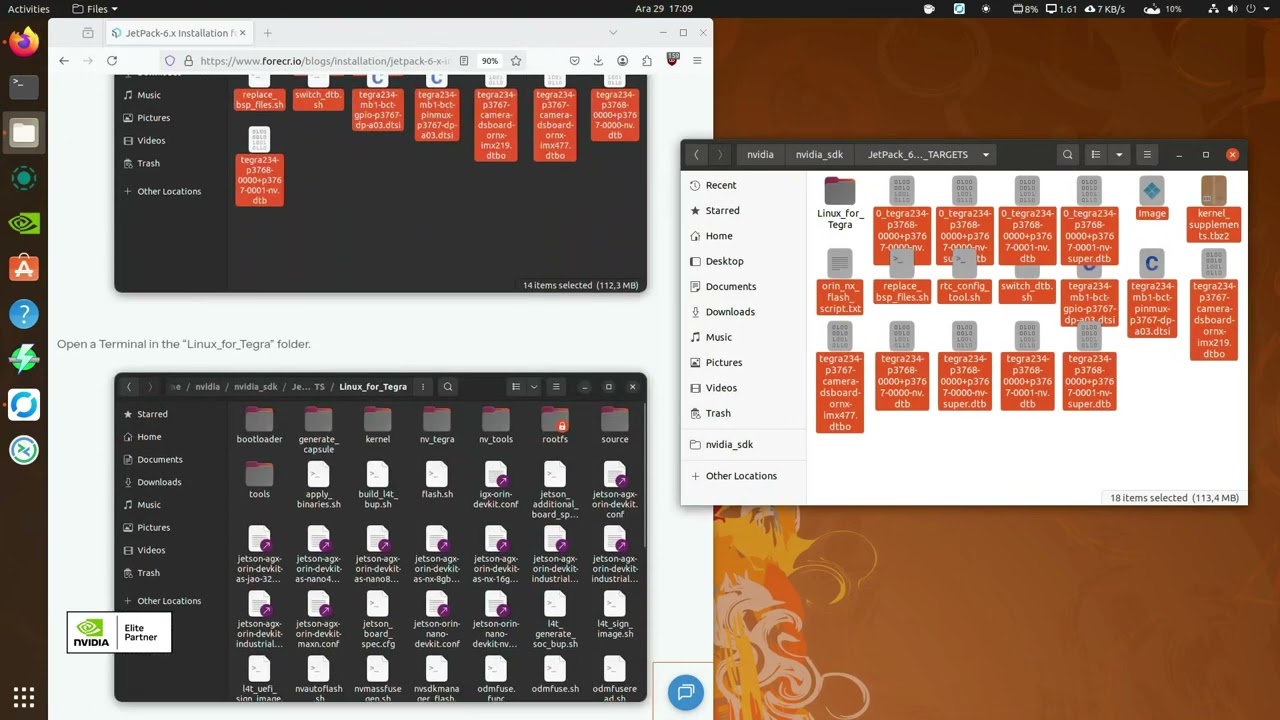Open tracking protection shield icon
This screenshot has width=1280, height=720.
[169, 61]
